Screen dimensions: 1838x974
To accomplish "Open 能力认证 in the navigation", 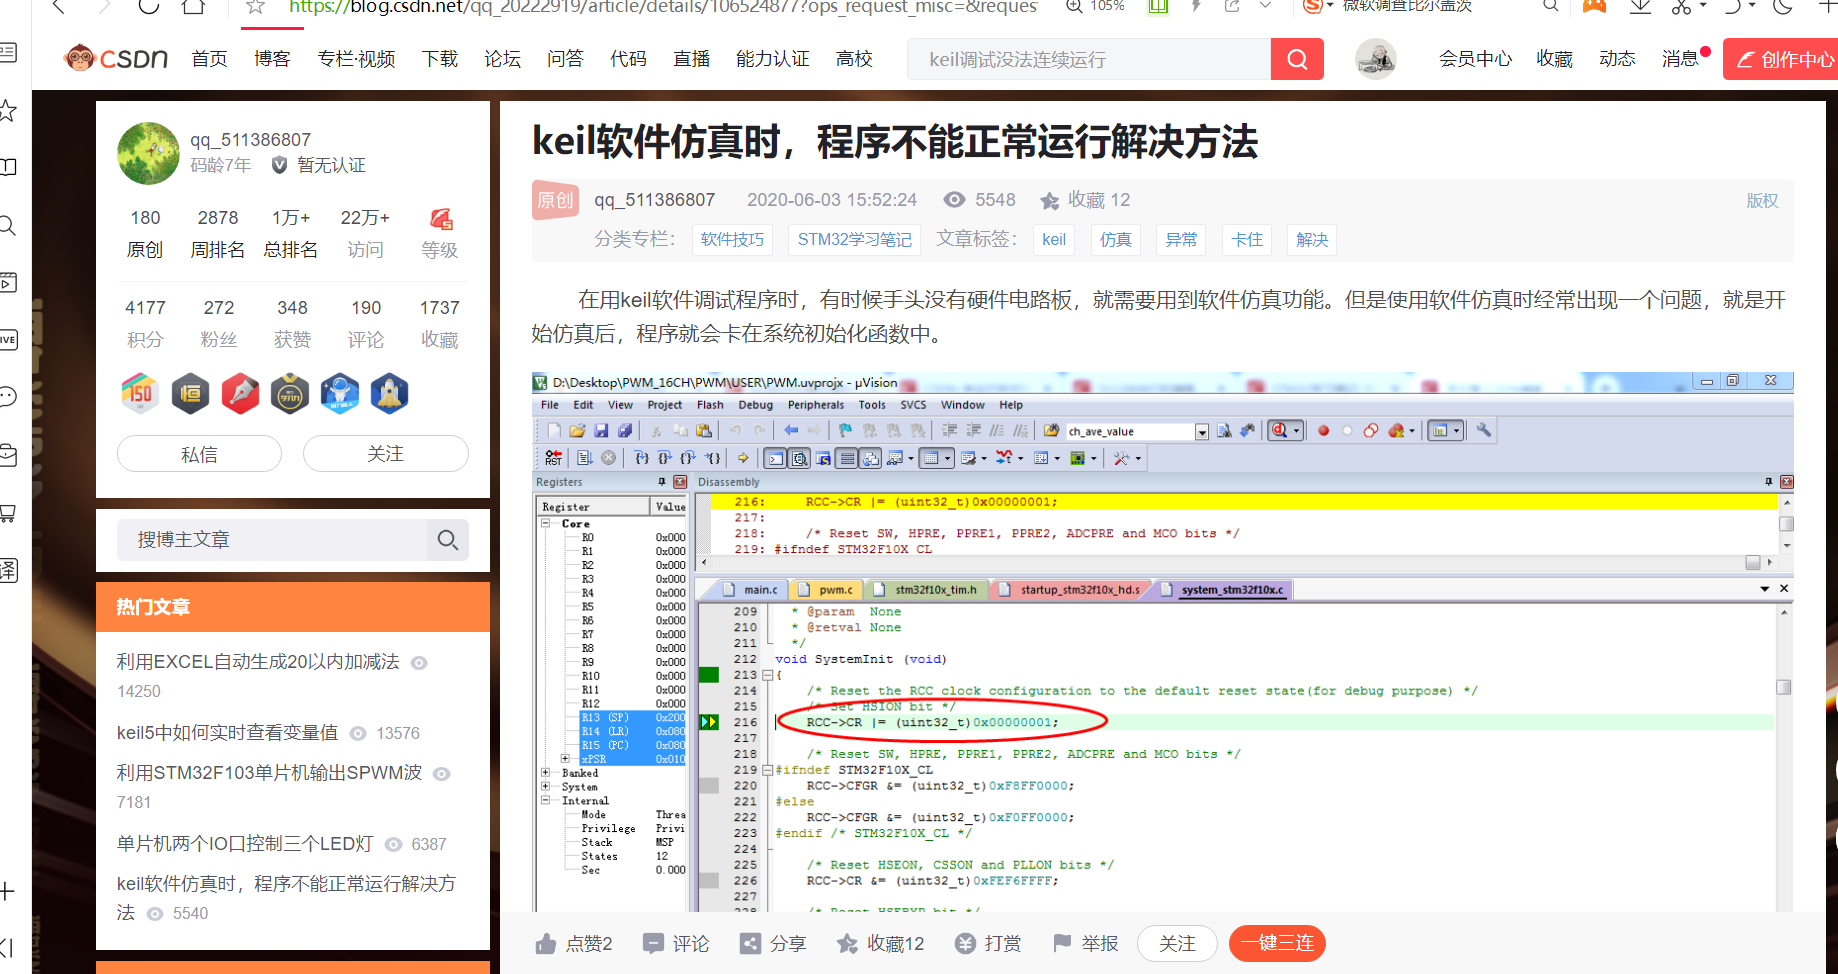I will (773, 59).
